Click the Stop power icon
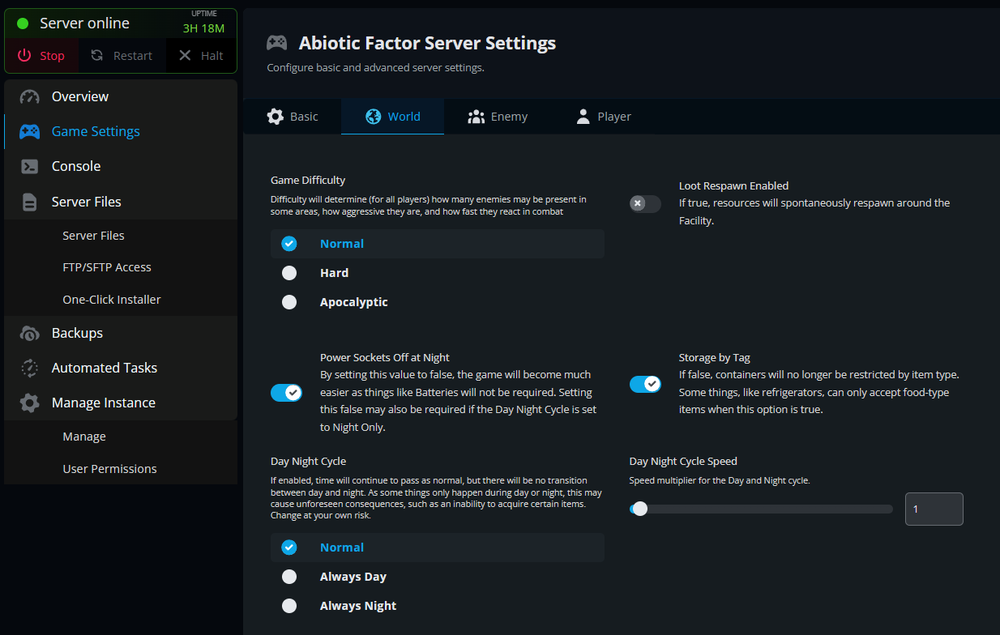 (x=24, y=55)
